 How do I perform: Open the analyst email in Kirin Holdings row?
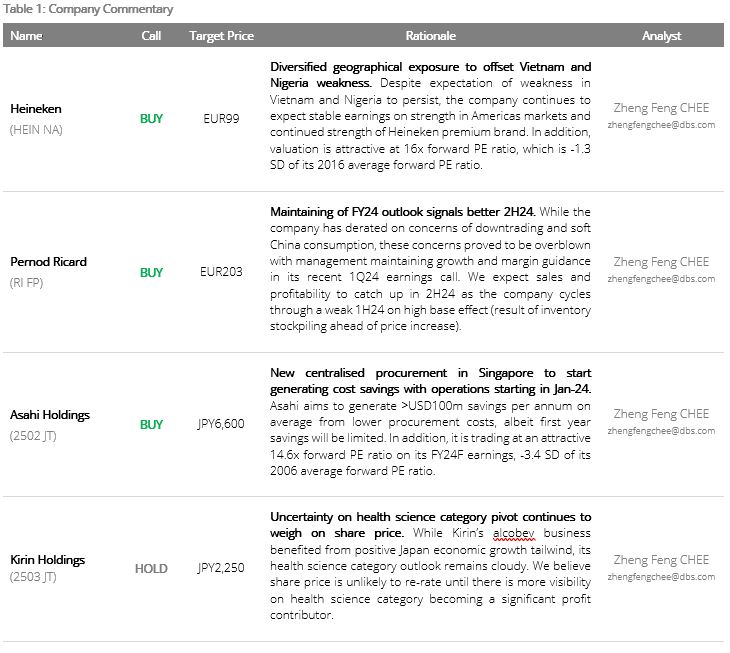(661, 577)
